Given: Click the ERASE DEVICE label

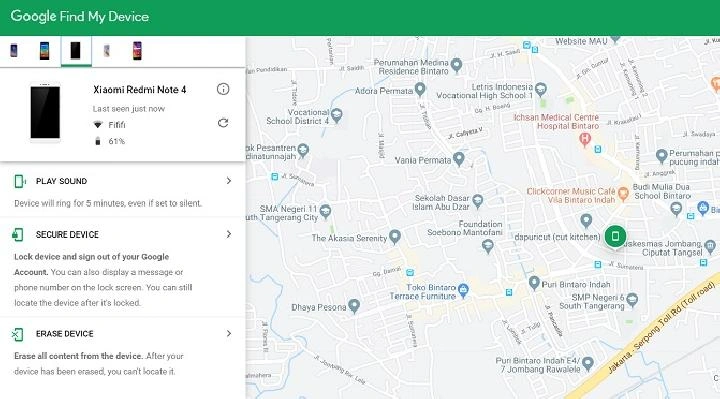Looking at the screenshot, I should pyautogui.click(x=65, y=334).
